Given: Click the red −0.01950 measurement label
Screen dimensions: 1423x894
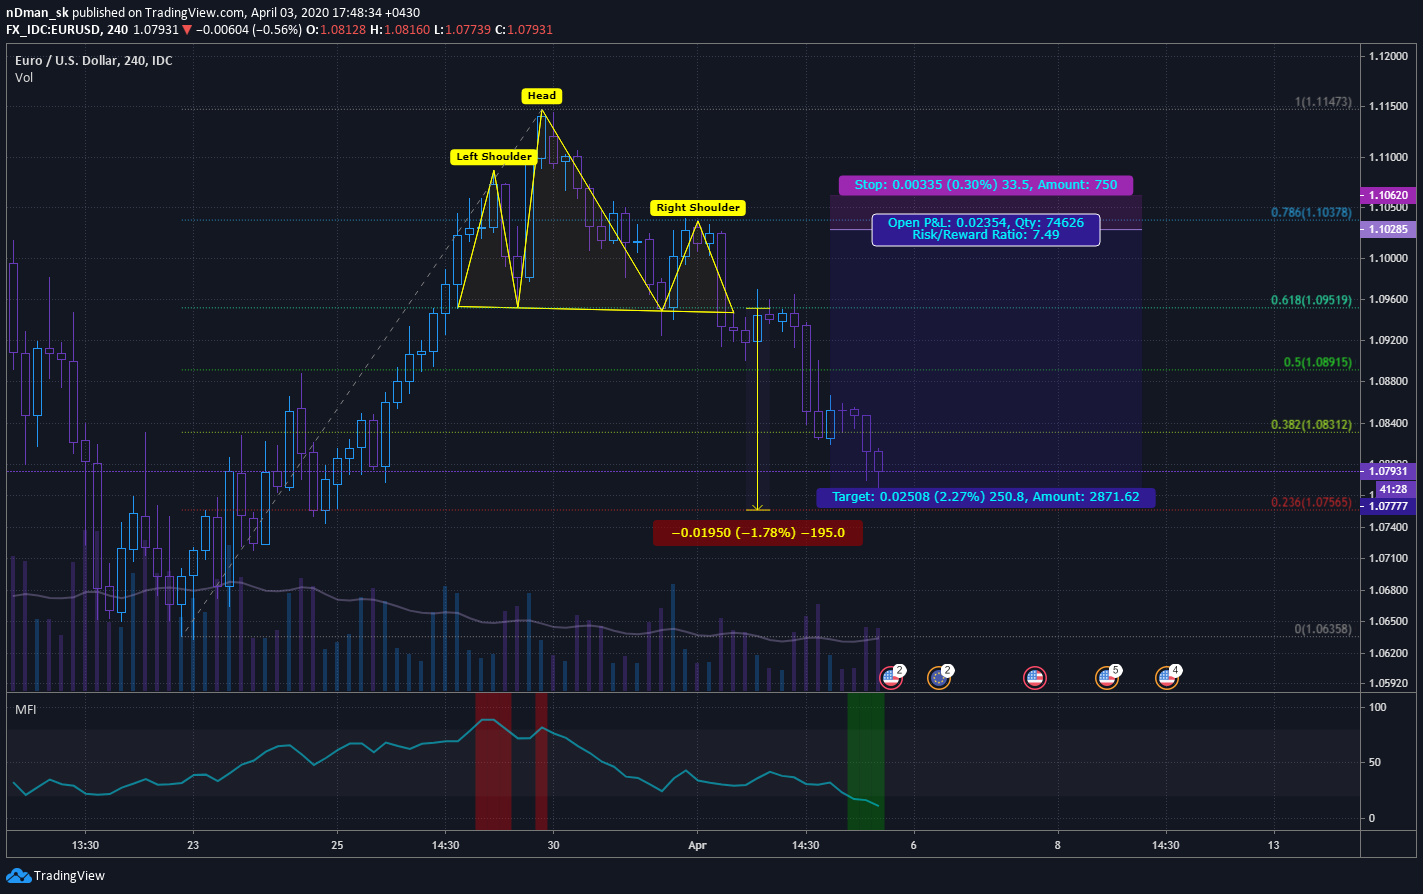Looking at the screenshot, I should [757, 533].
